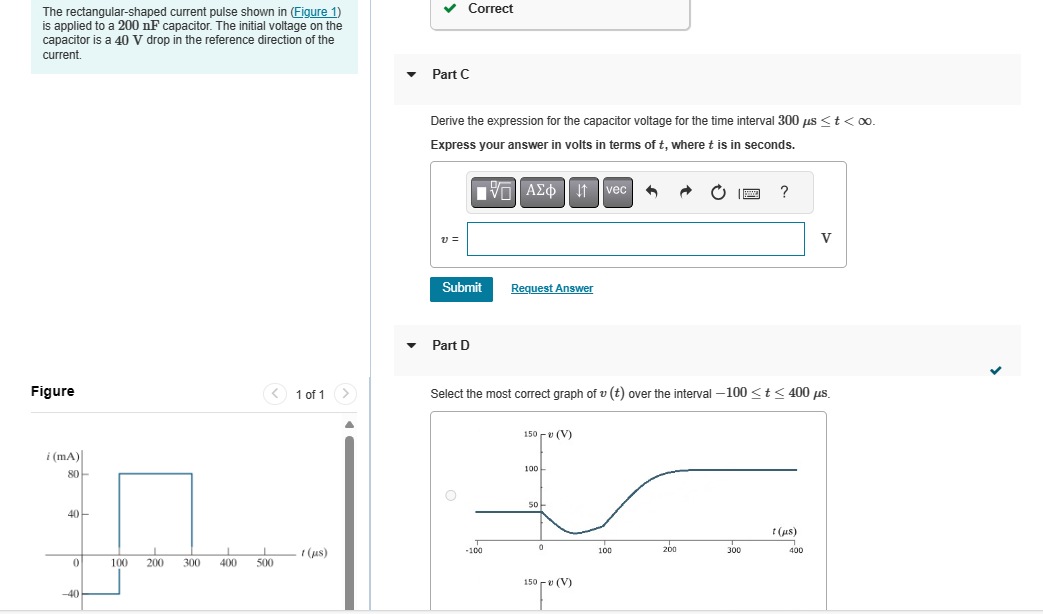Open Figure 1 from the problem statement
This screenshot has height=614, width=1043.
pyautogui.click(x=314, y=11)
